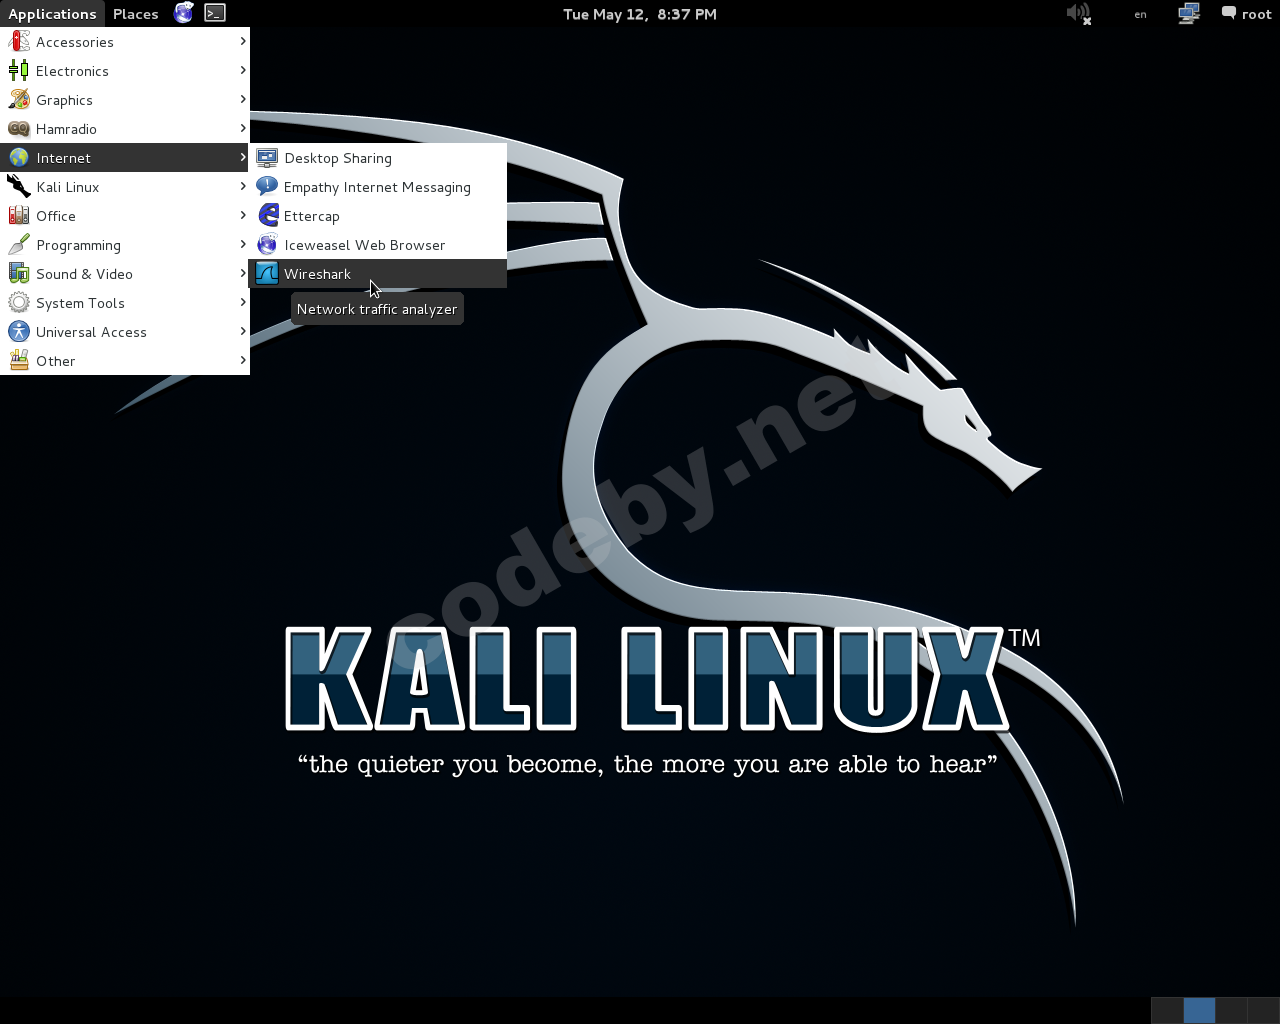Open the terminal launcher in top panel

tap(215, 13)
